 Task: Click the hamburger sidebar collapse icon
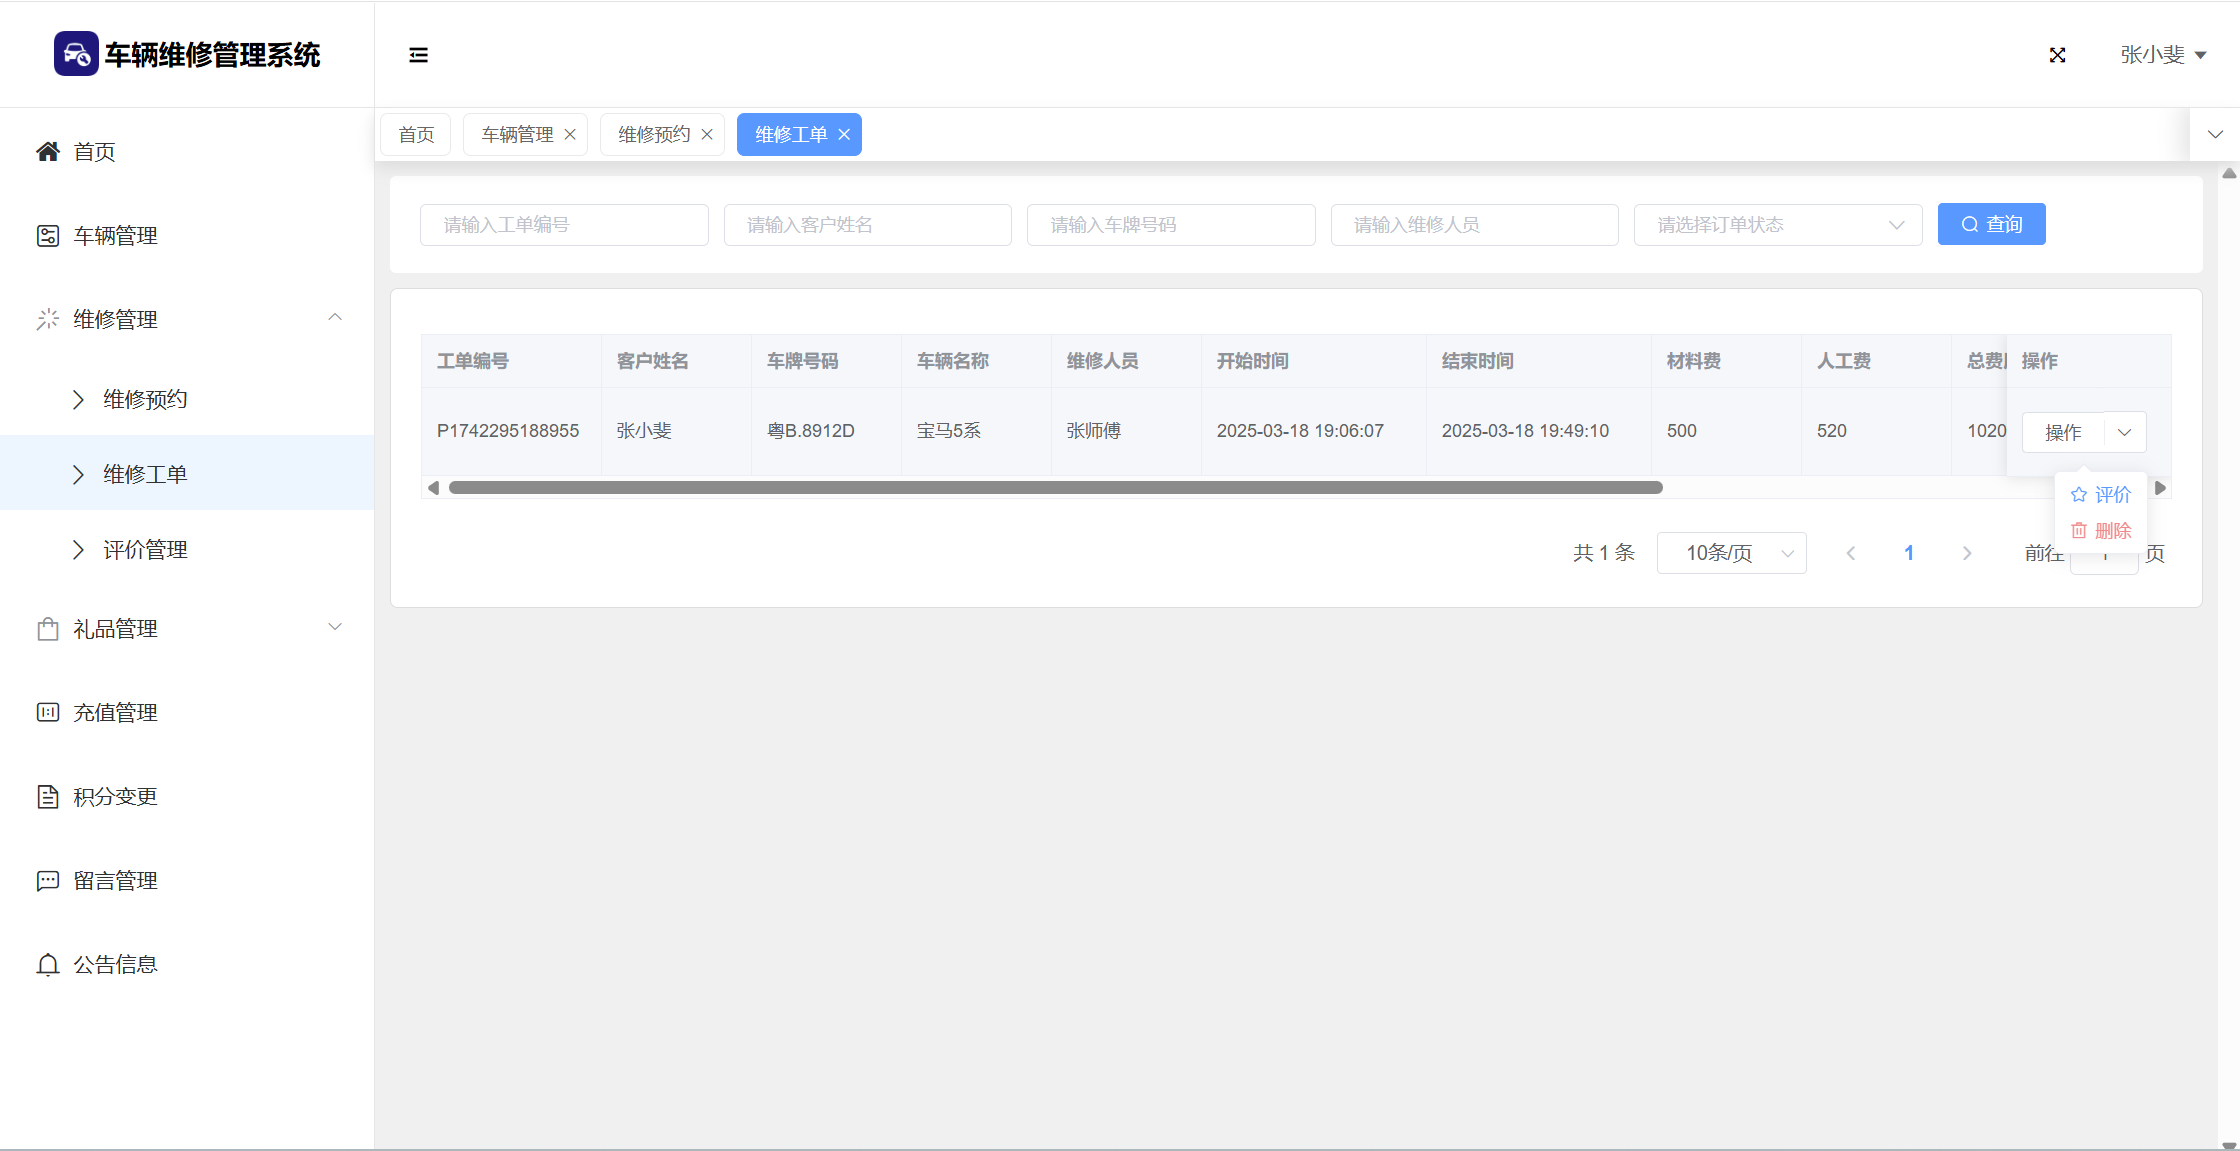coord(418,55)
